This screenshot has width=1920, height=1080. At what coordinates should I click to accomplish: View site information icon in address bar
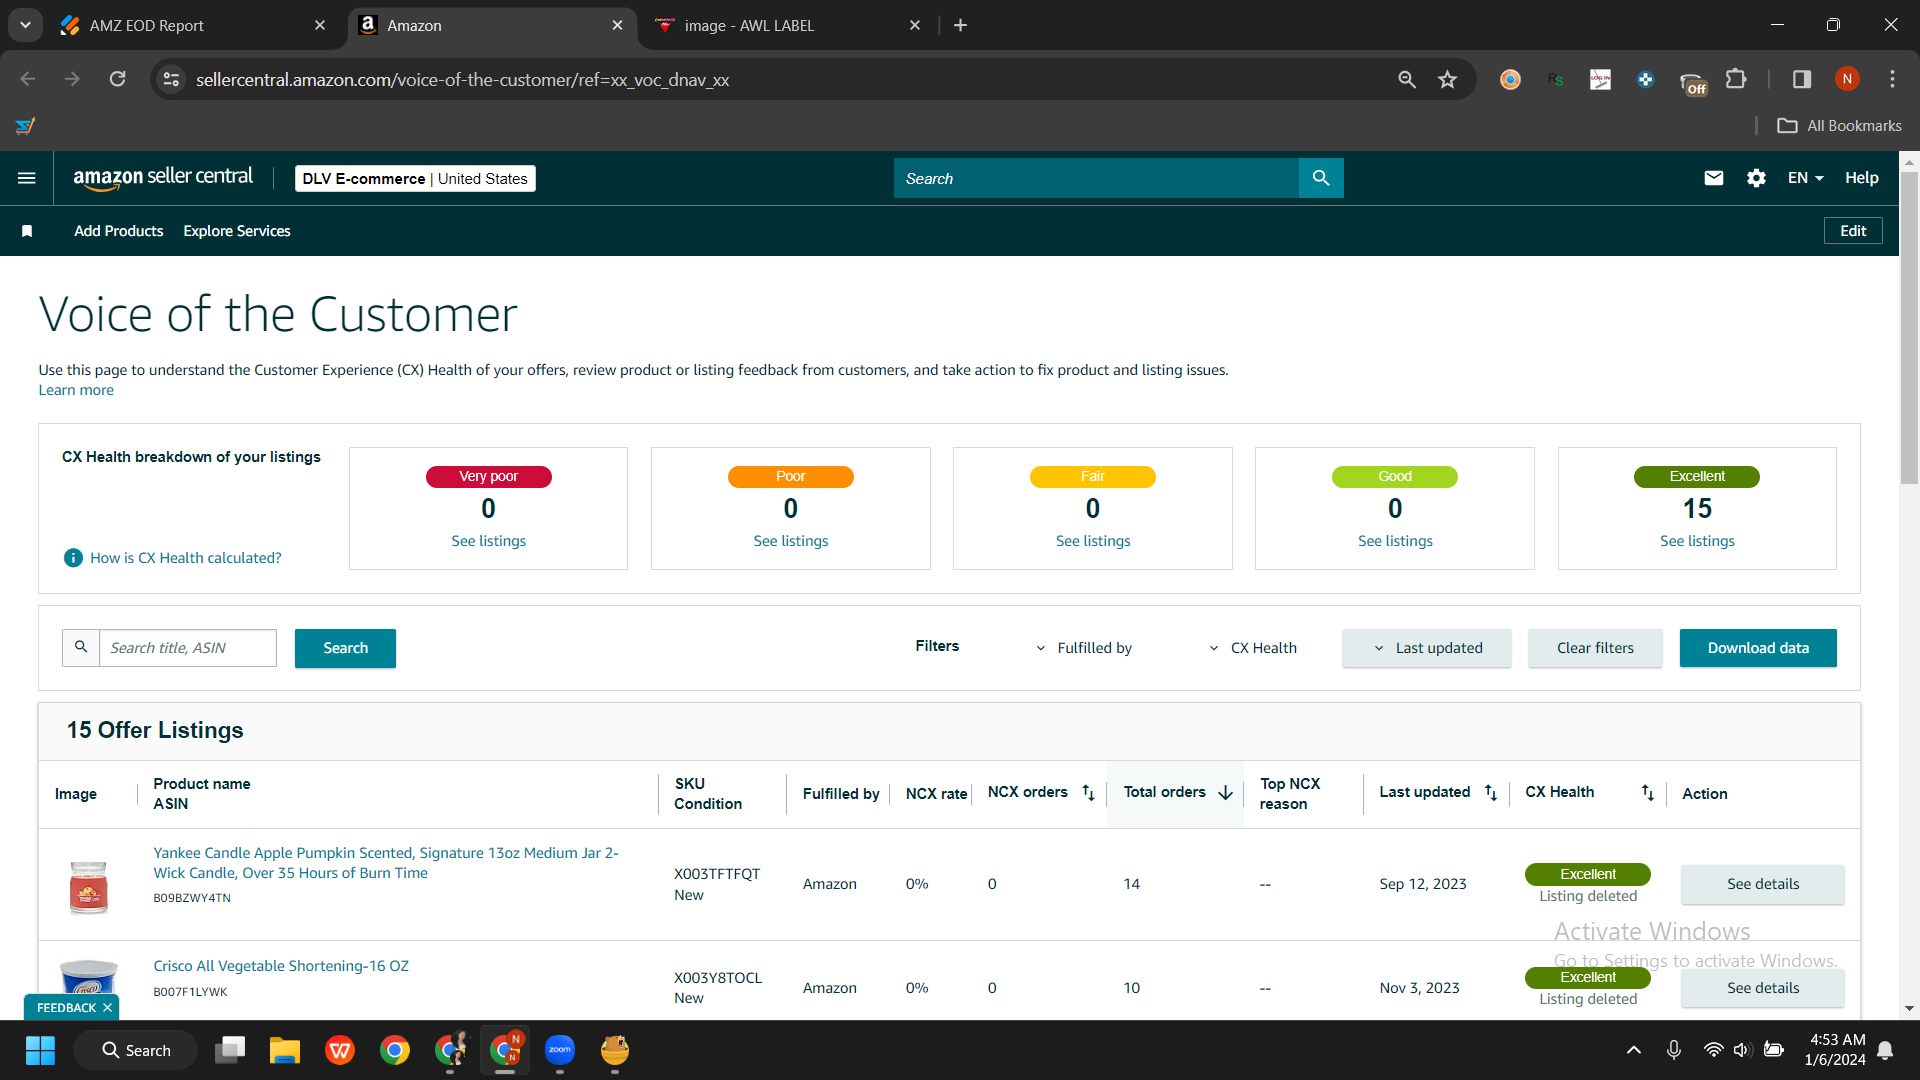(172, 79)
